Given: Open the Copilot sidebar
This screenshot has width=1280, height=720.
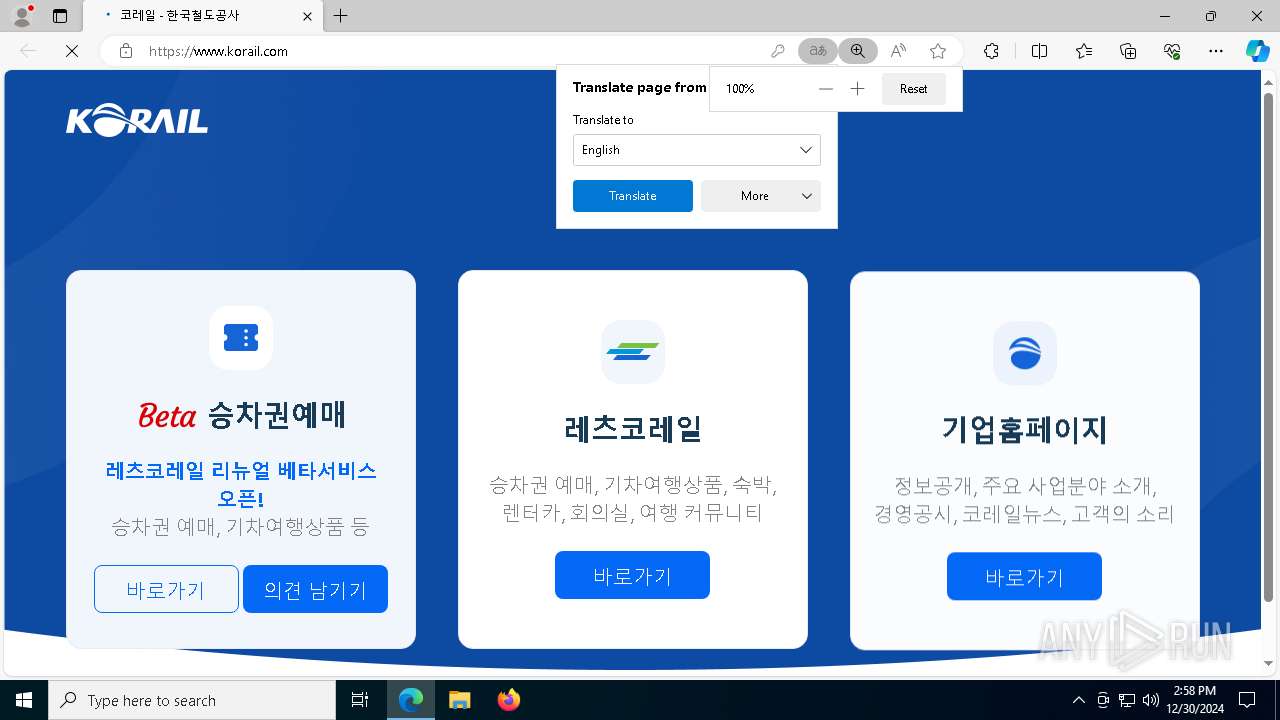Looking at the screenshot, I should coord(1257,51).
